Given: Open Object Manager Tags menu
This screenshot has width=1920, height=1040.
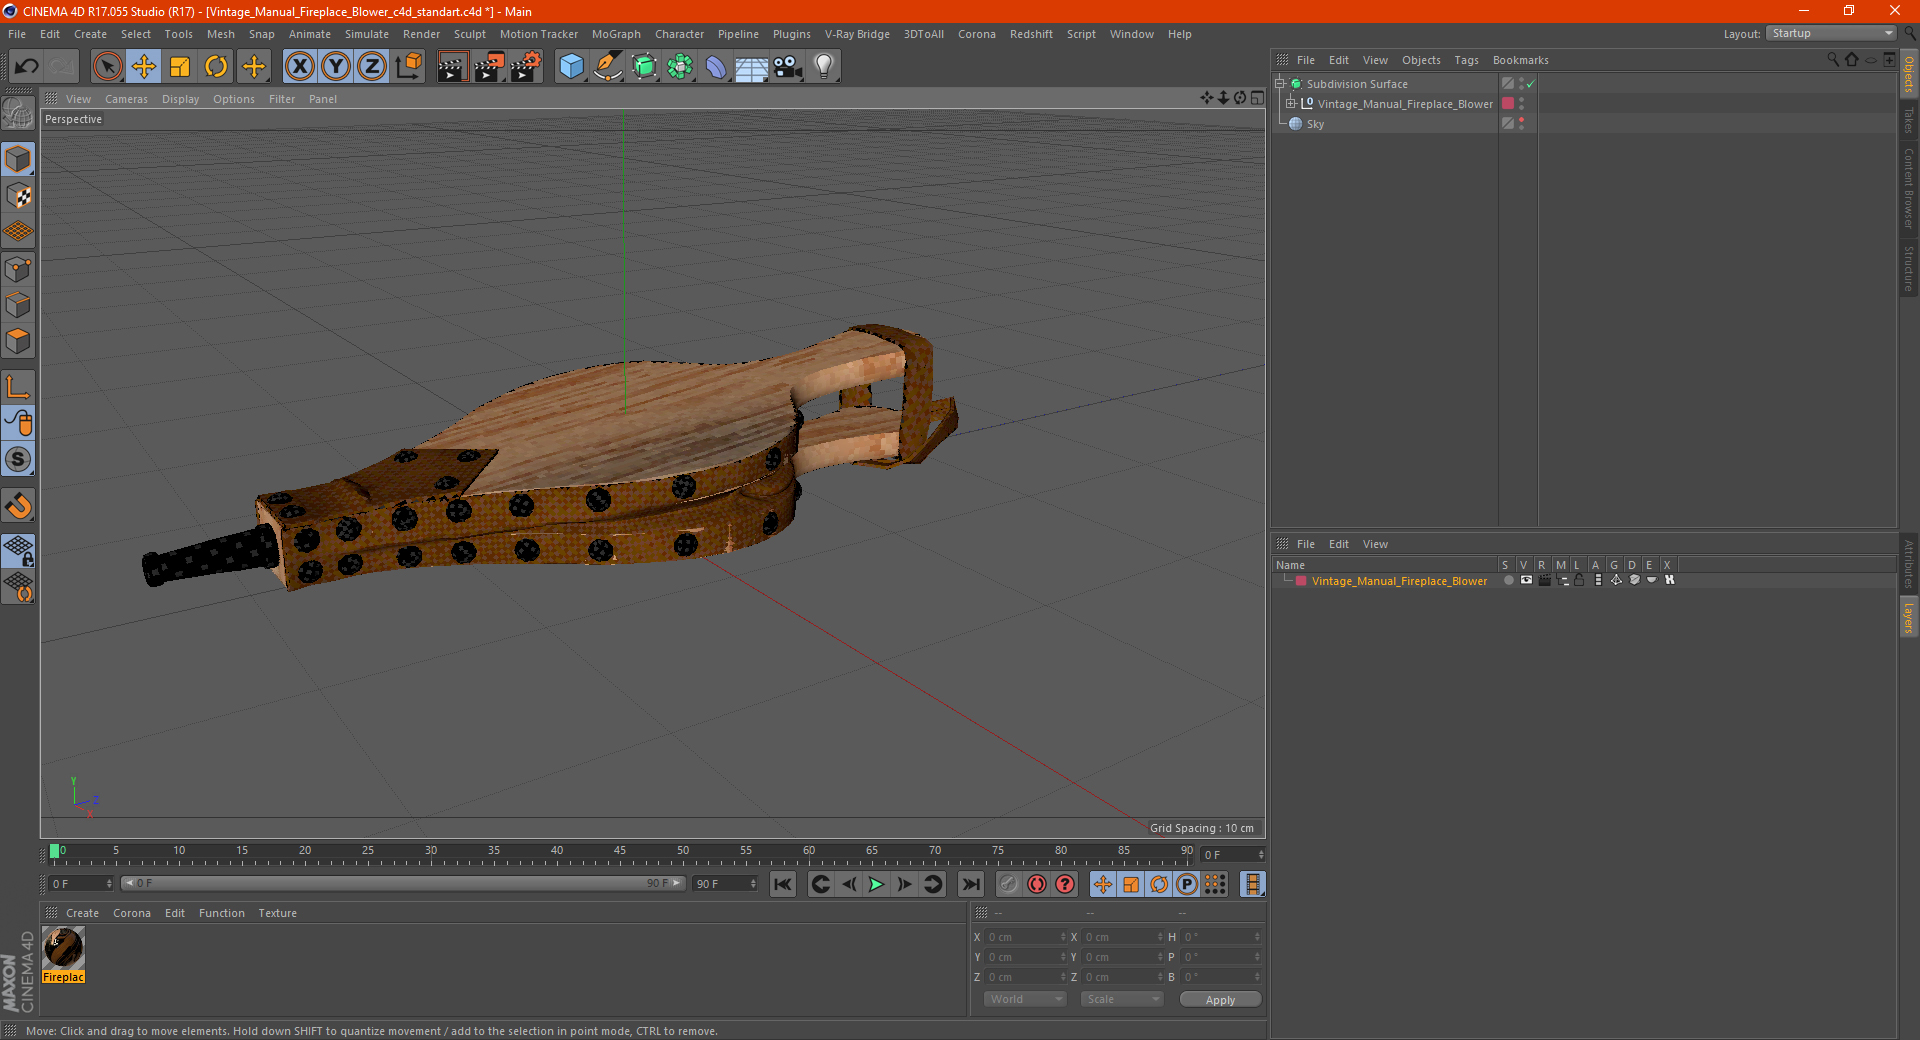Looking at the screenshot, I should coord(1466,60).
